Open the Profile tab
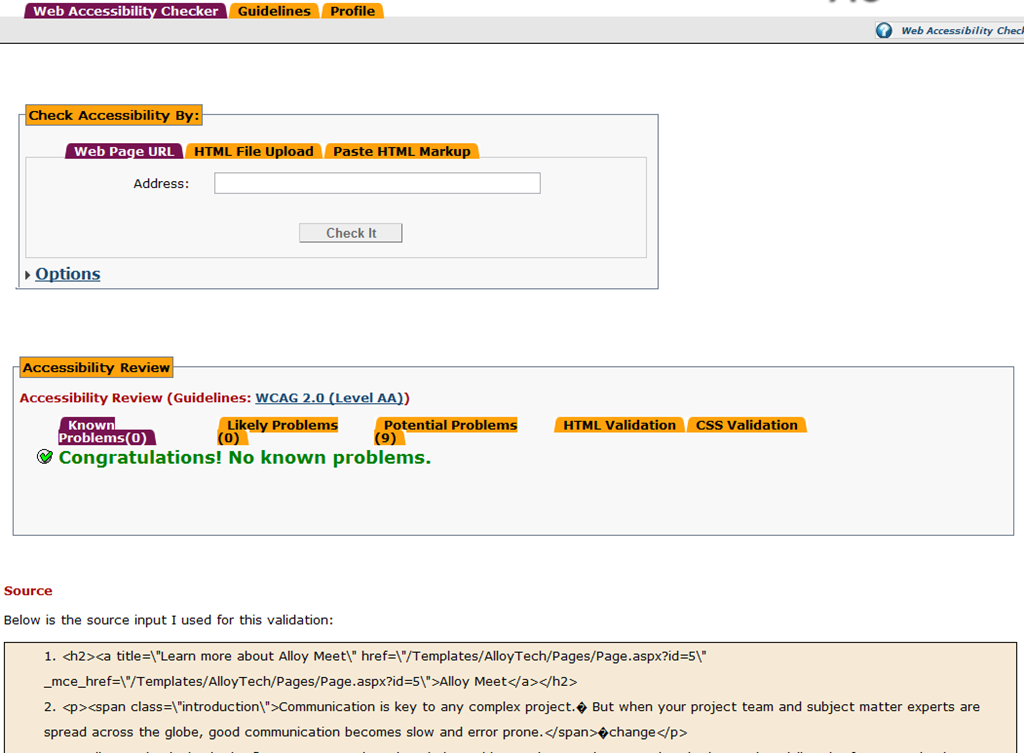The image size is (1024, 753). pyautogui.click(x=353, y=11)
